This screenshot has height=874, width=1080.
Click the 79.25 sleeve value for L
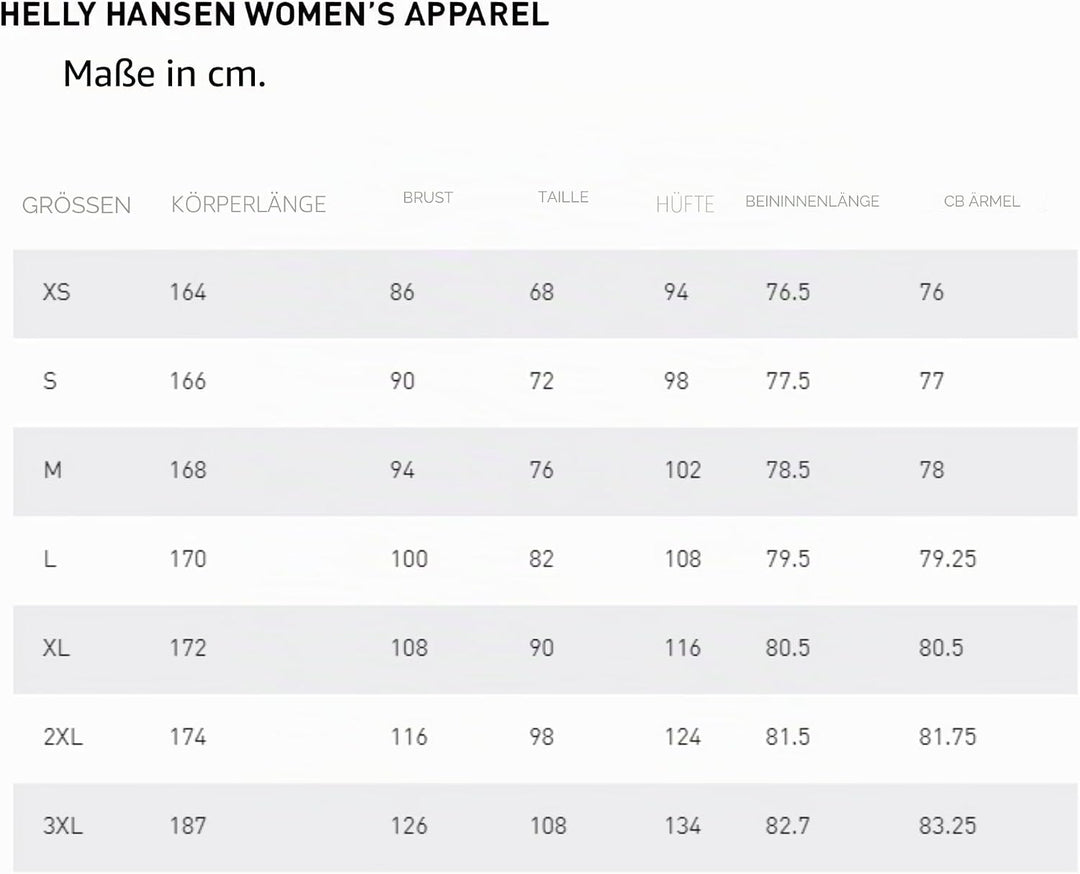pos(948,559)
